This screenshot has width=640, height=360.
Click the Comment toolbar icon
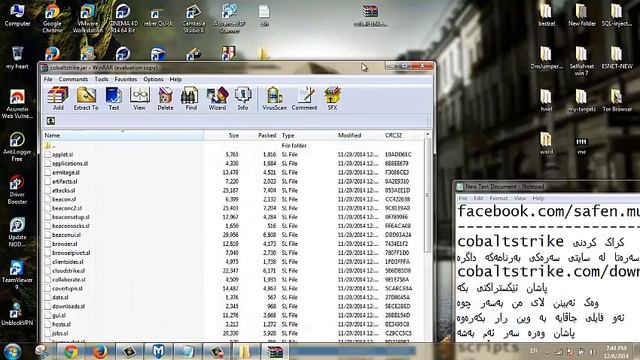tap(304, 98)
